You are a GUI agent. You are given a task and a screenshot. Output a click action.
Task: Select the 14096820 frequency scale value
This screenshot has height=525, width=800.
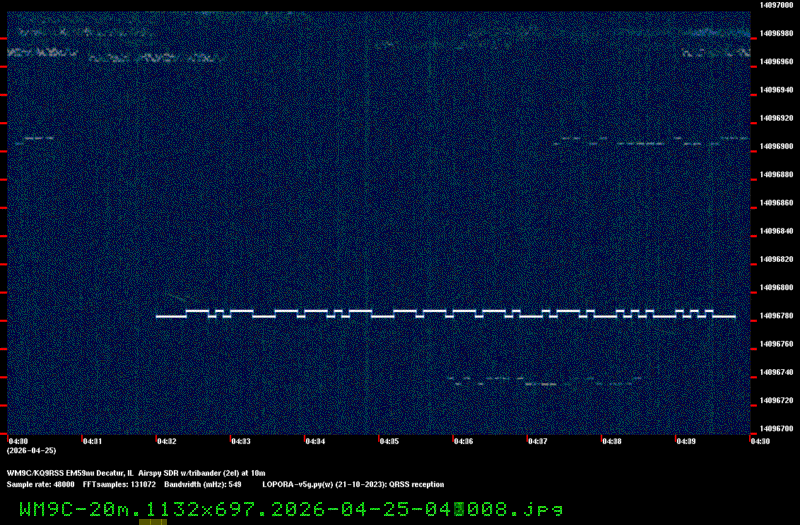tap(777, 259)
